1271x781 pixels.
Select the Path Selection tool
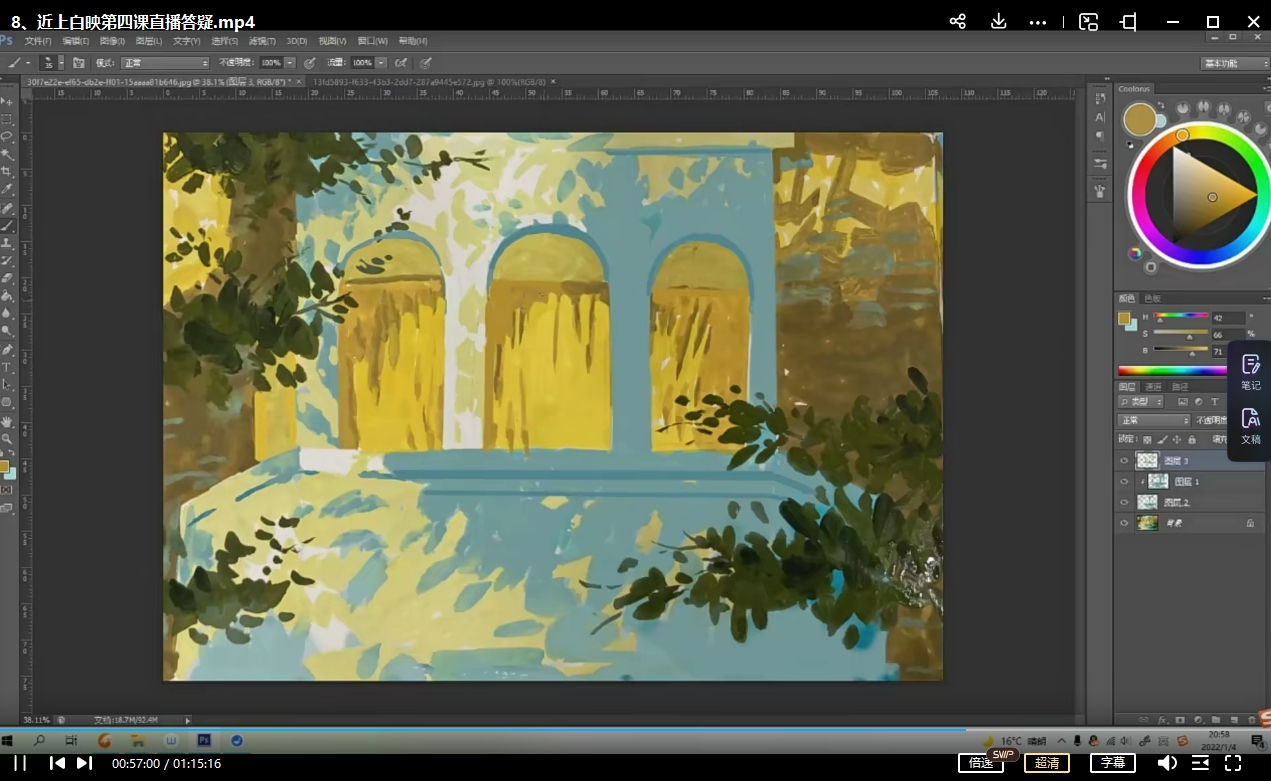click(x=7, y=385)
